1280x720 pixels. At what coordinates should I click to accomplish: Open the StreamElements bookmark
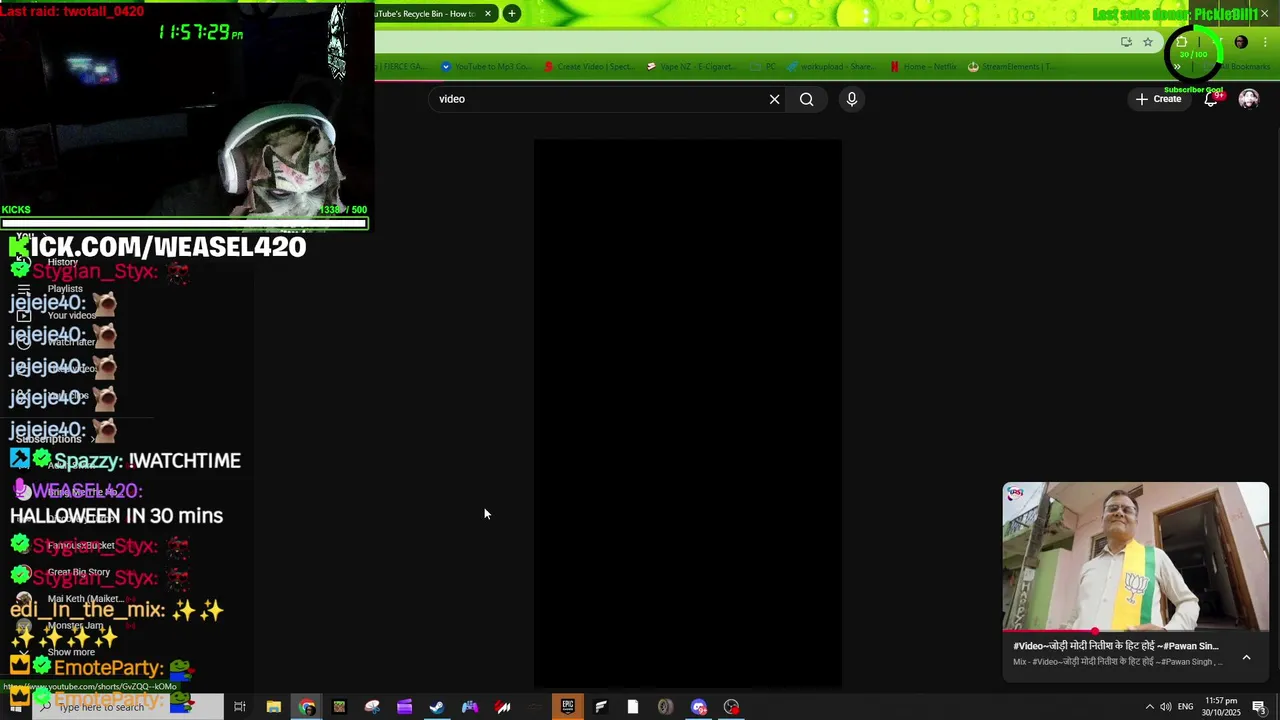[1011, 67]
